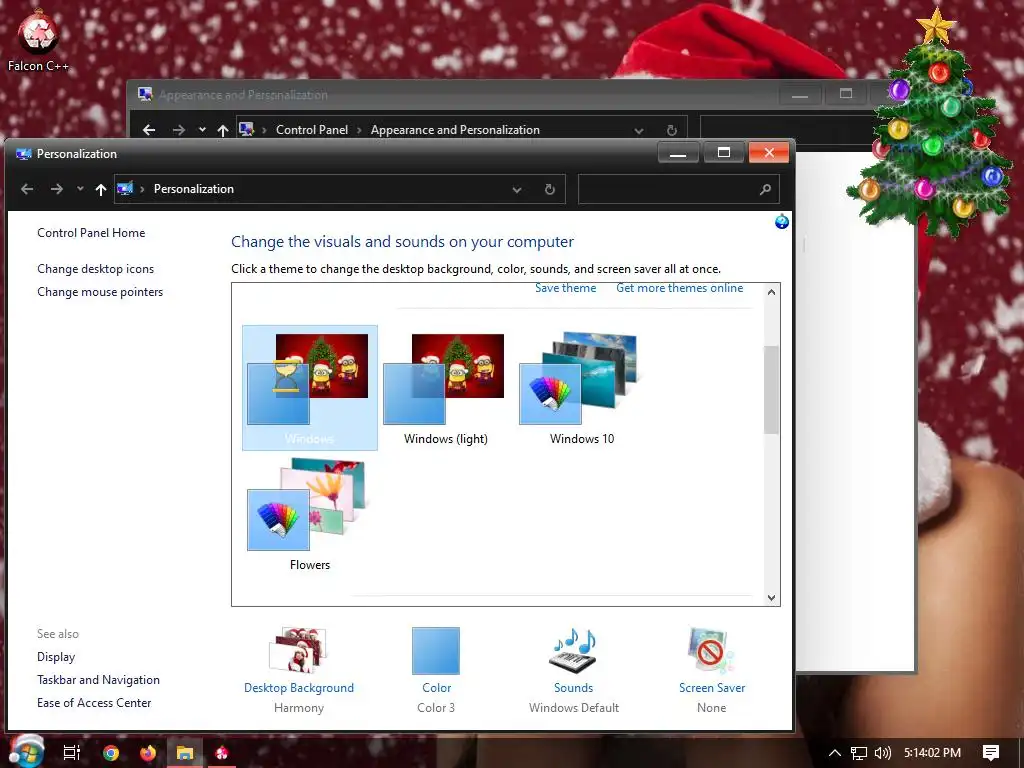Open Ease of Access Center link
1024x768 pixels.
coord(94,703)
